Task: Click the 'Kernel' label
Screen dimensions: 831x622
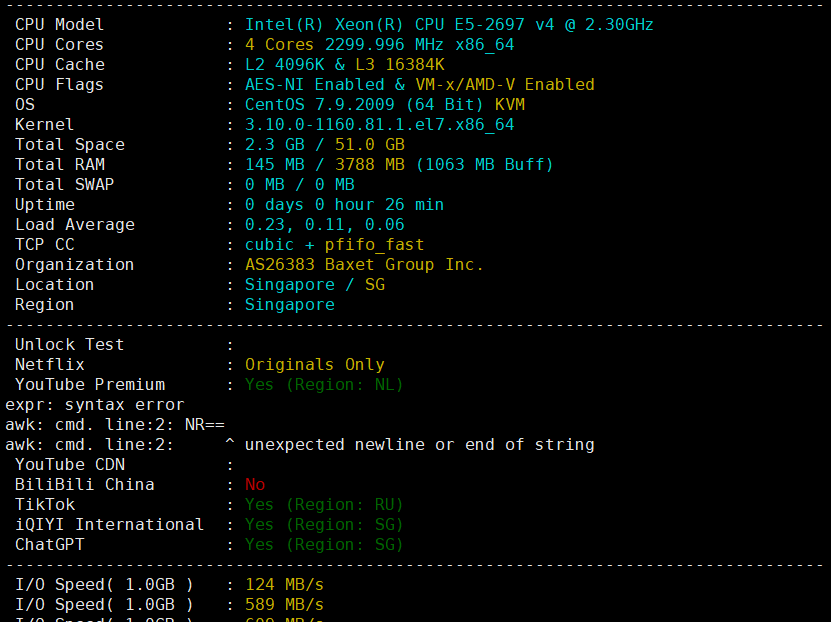Action: (x=45, y=125)
